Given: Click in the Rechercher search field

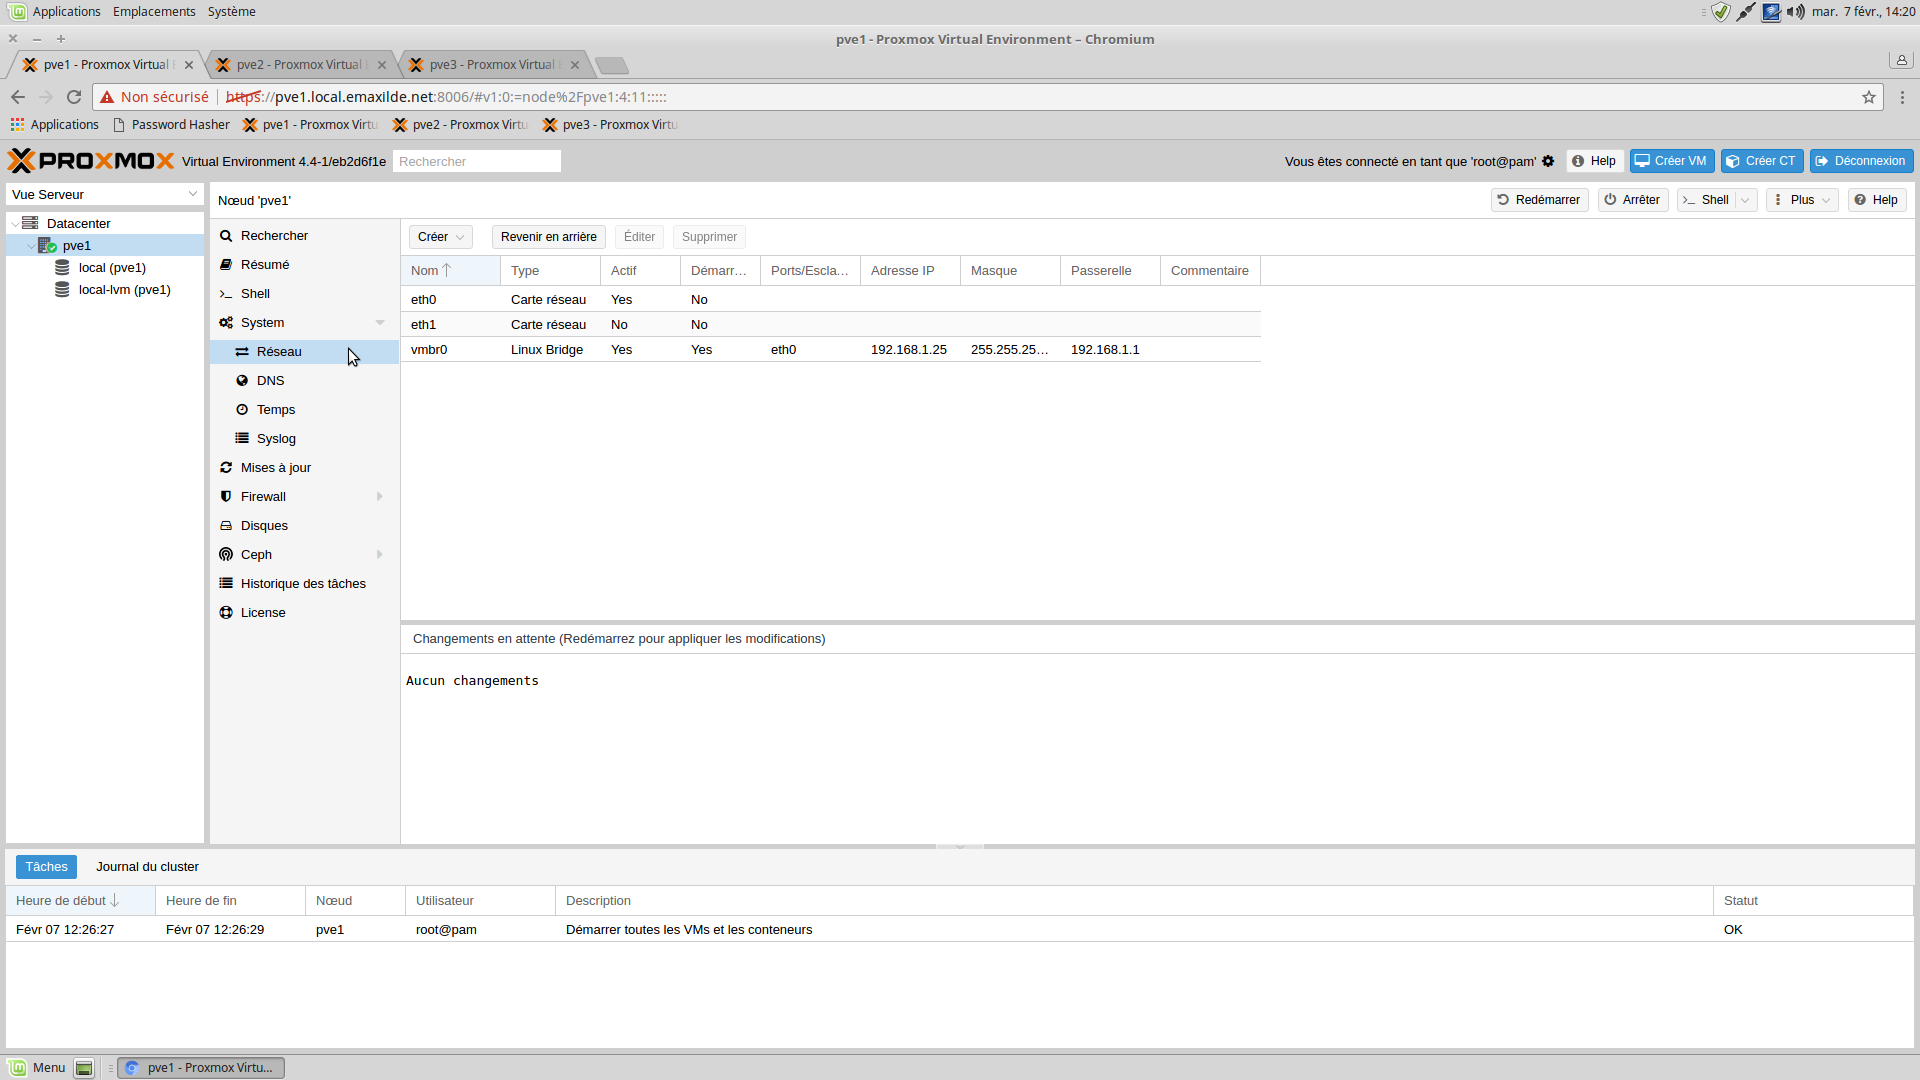Looking at the screenshot, I should point(476,161).
